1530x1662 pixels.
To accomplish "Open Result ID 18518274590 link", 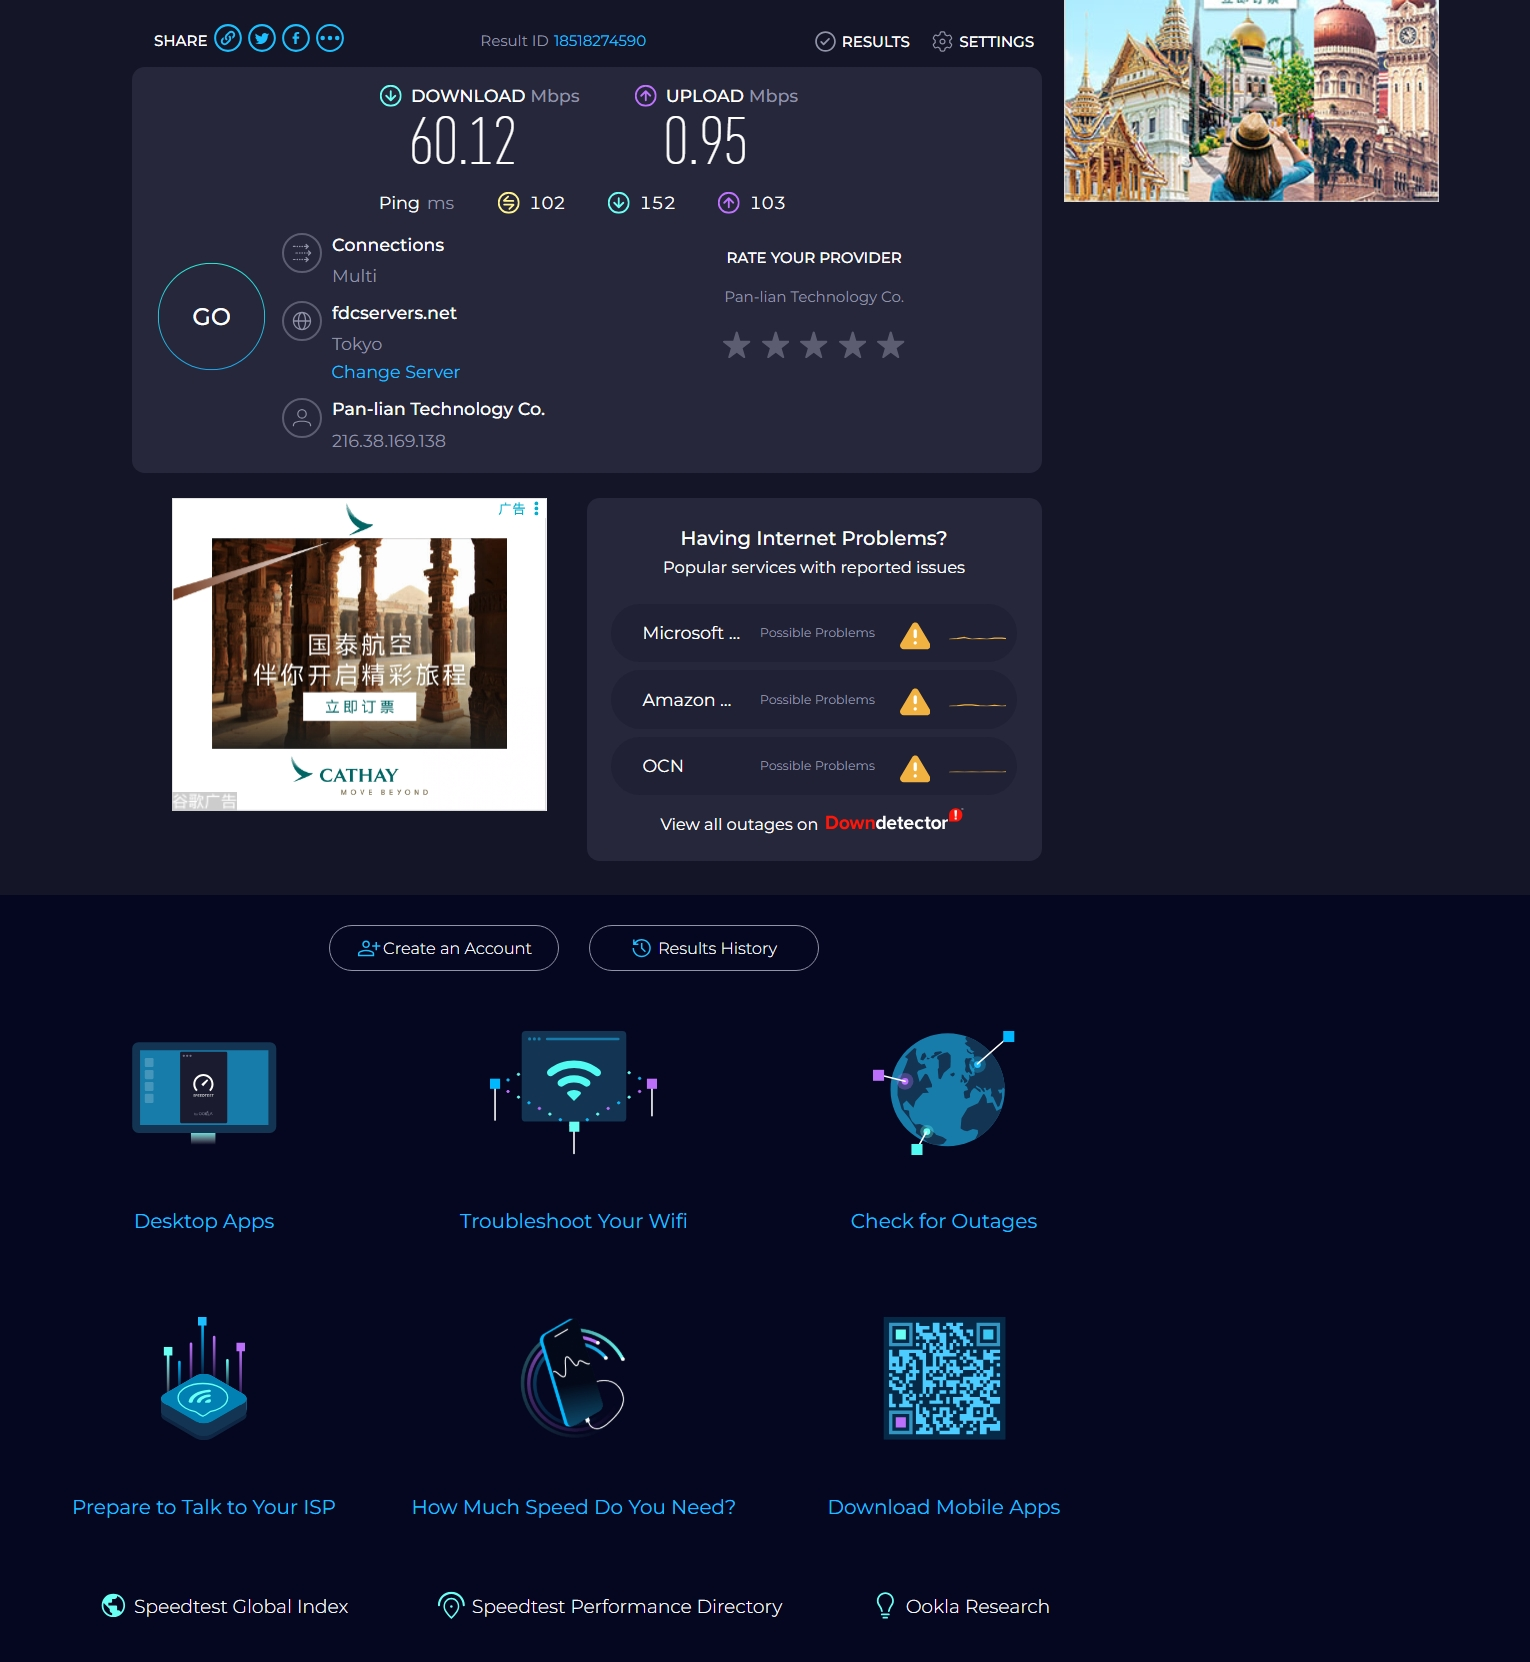I will click(600, 41).
